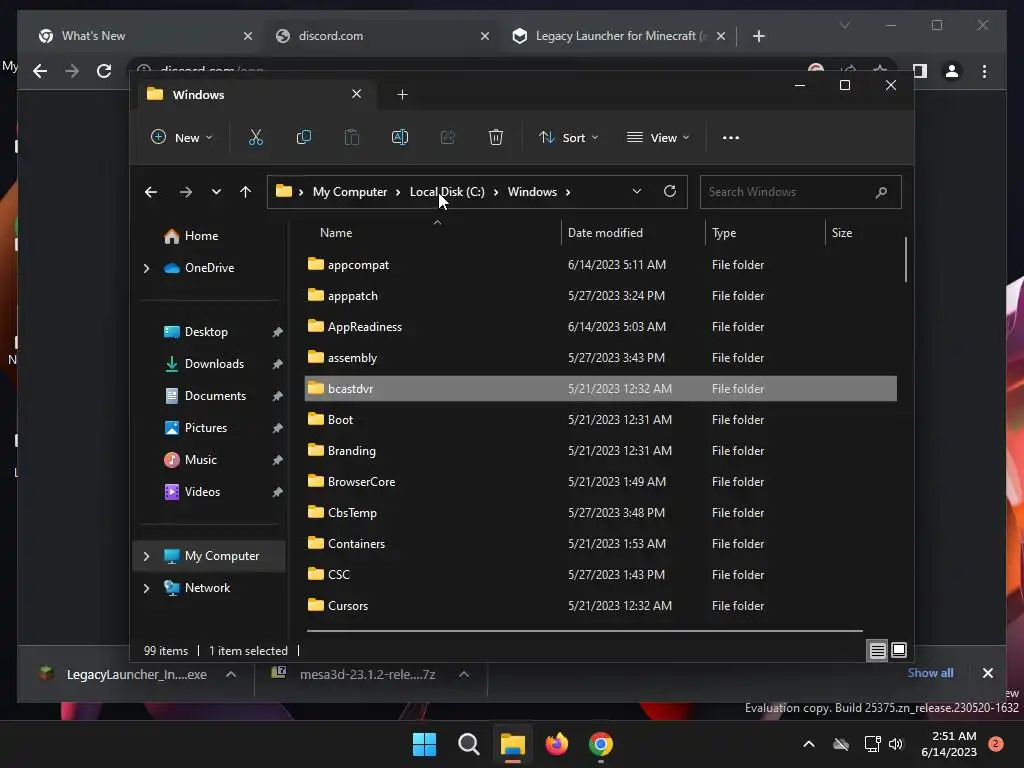The image size is (1024, 768).
Task: Open a new Chrome tab
Action: point(759,36)
